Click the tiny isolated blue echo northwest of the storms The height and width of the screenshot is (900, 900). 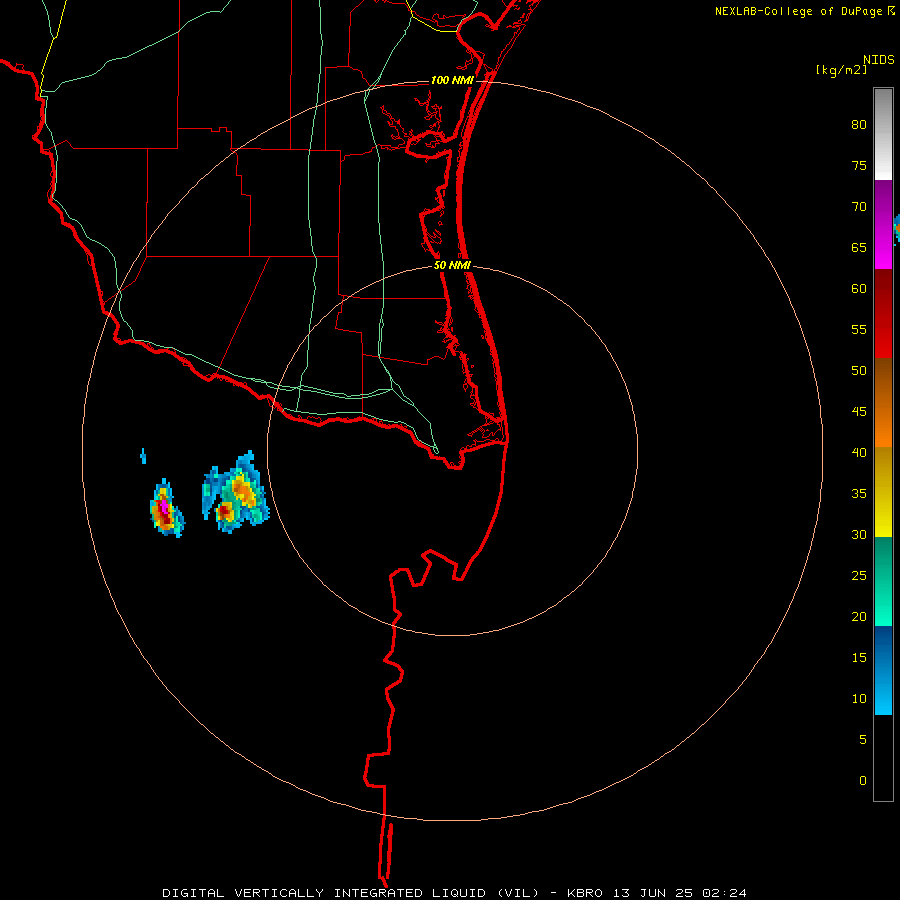point(143,456)
